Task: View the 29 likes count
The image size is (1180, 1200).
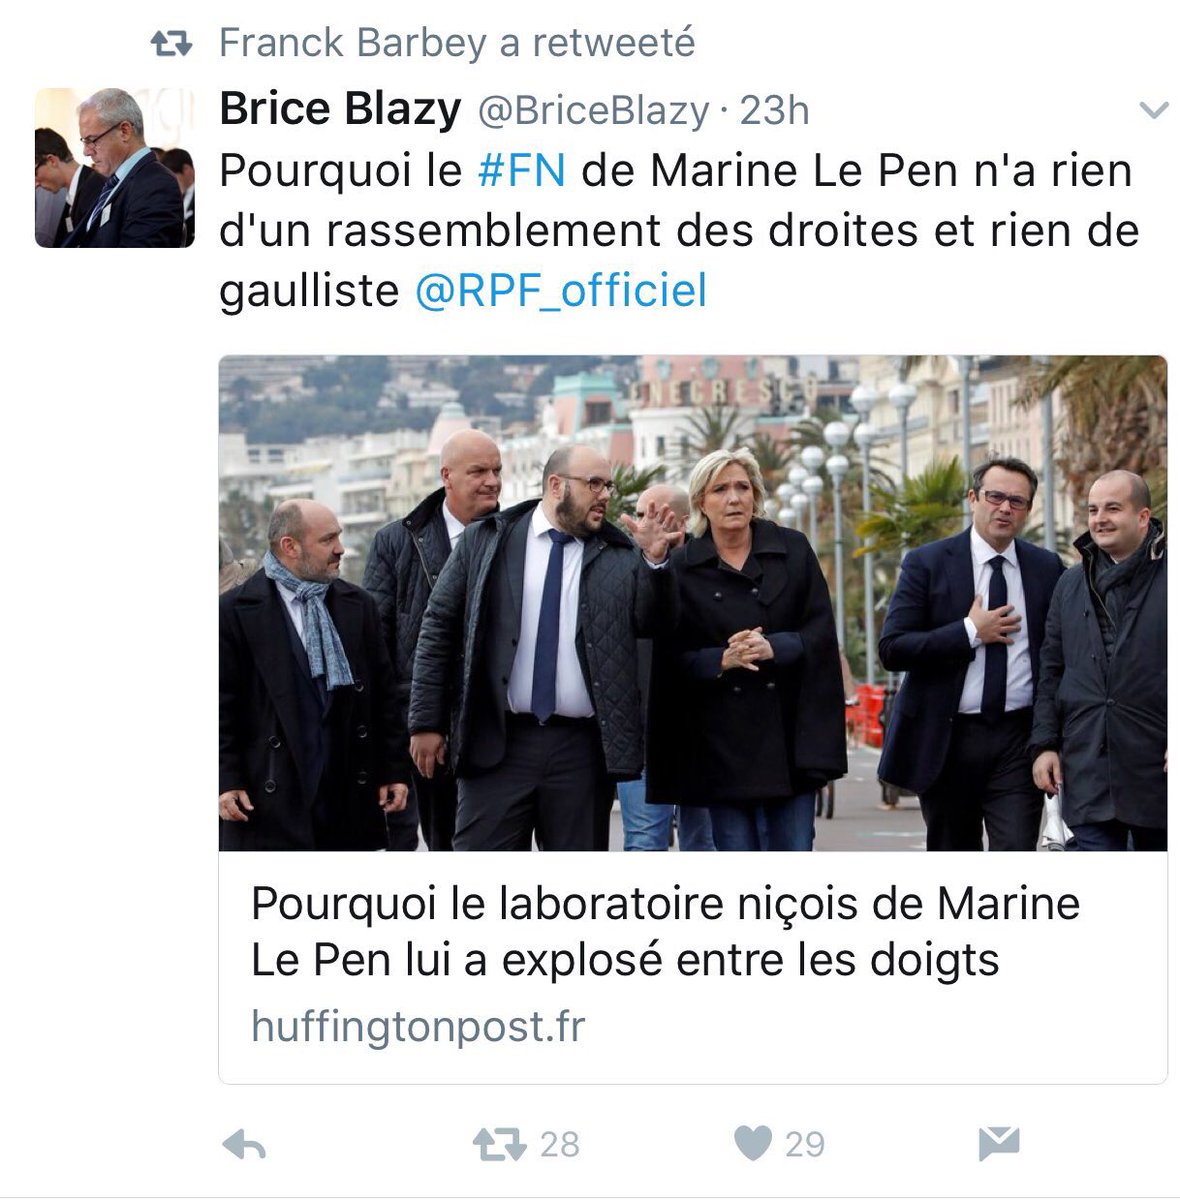Action: [805, 1145]
